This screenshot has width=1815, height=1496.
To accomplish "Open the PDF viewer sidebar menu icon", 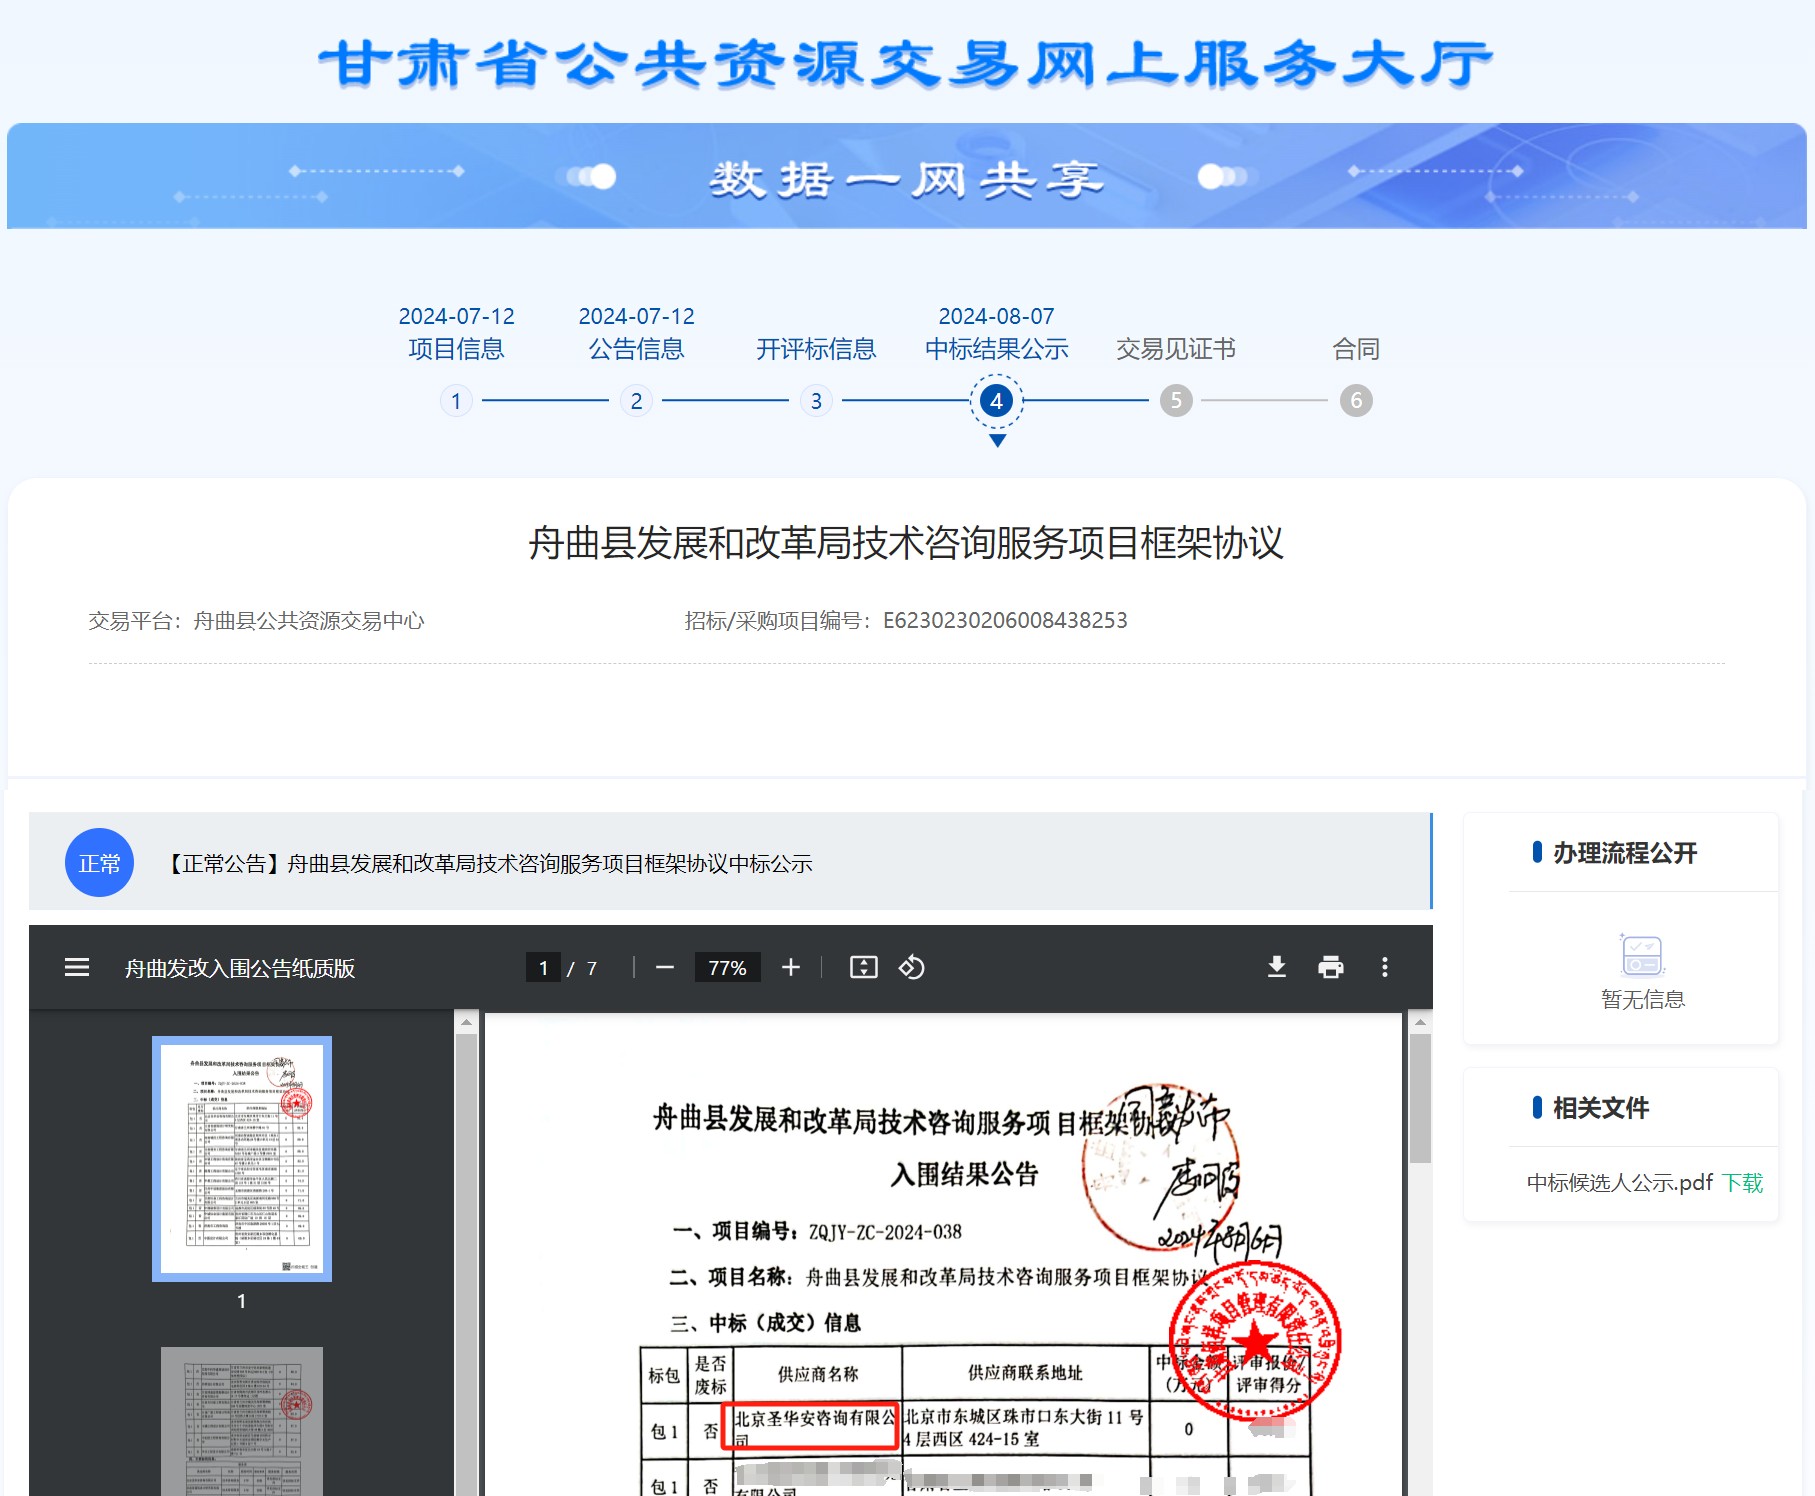I will coord(77,967).
